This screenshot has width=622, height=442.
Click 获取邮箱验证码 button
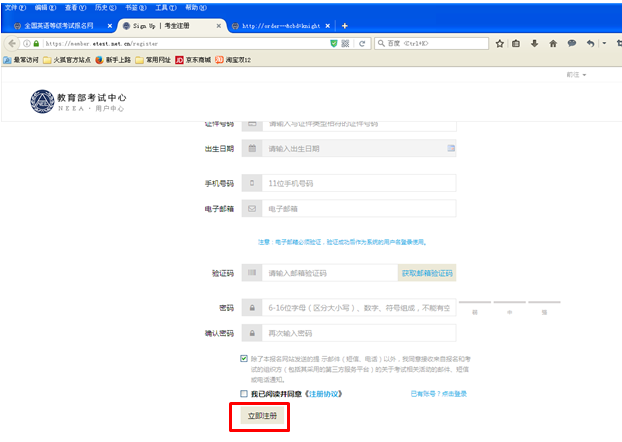coord(427,273)
